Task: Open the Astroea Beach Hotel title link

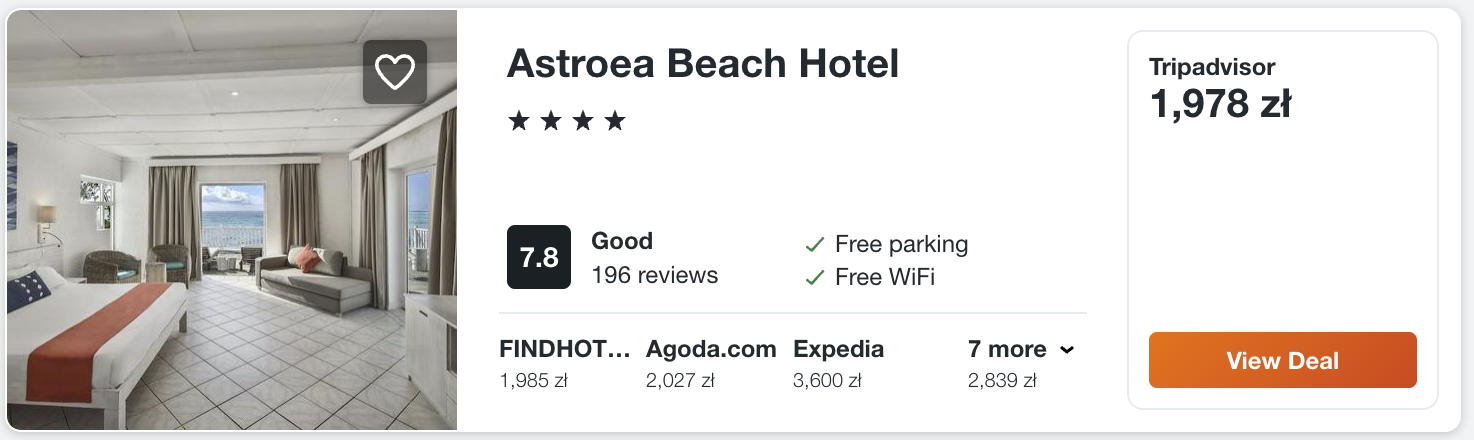Action: coord(703,64)
